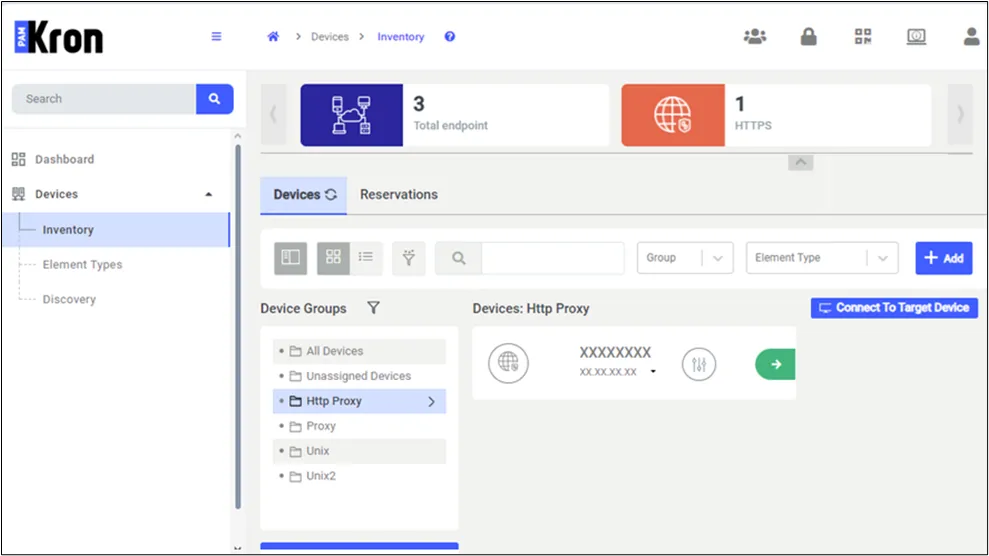Open the help question mark icon
989x556 pixels.
point(450,37)
